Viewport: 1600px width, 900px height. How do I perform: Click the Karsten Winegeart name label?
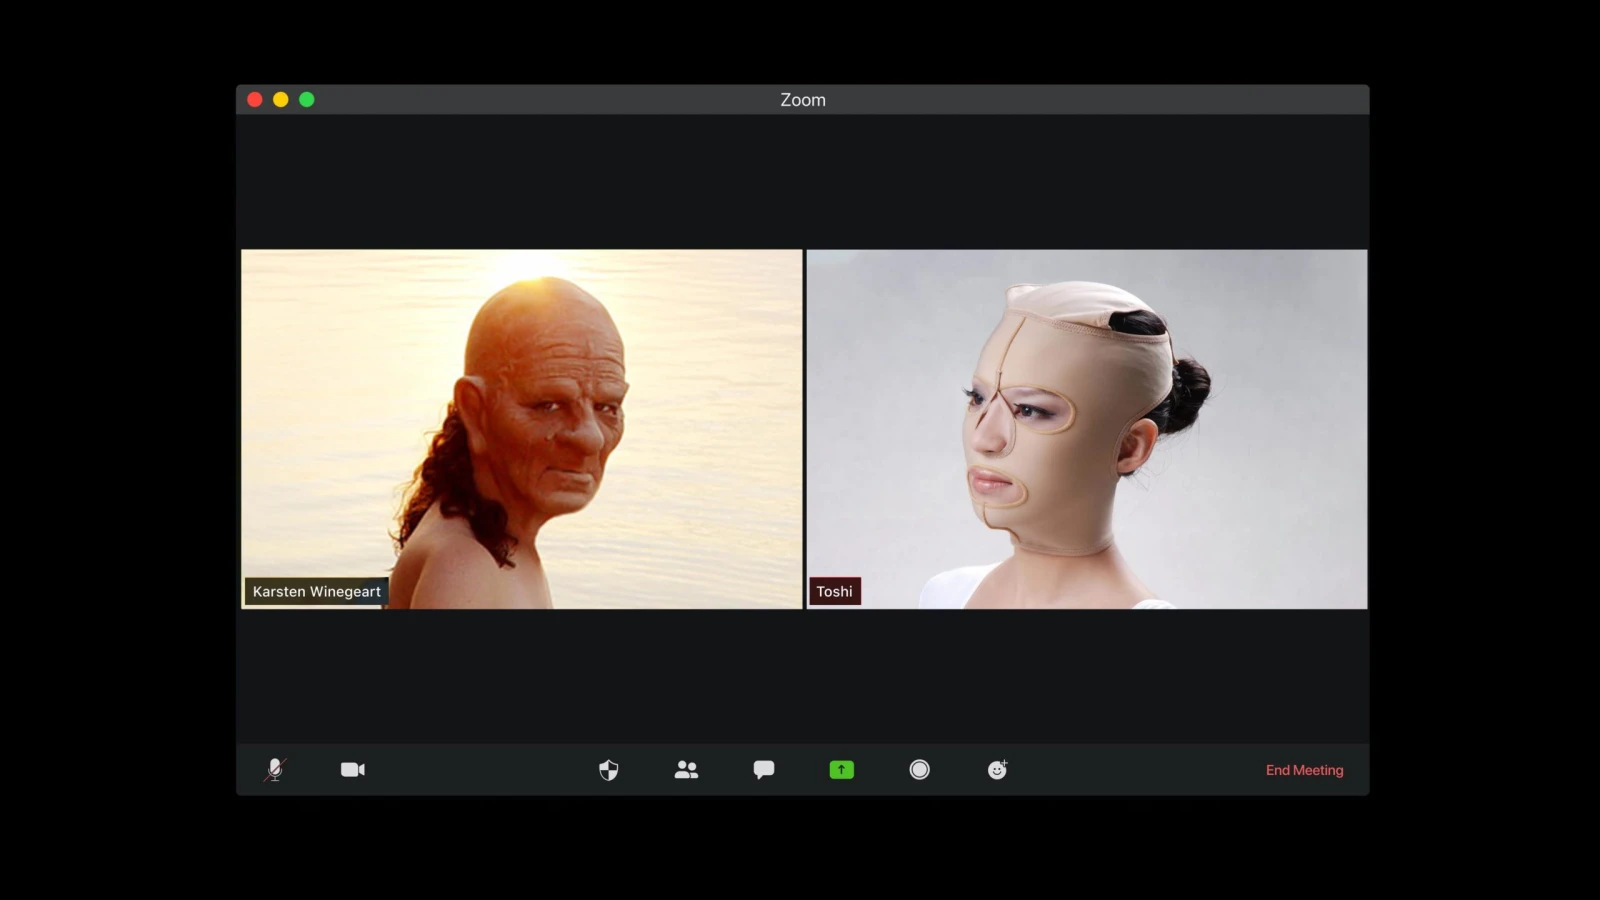click(x=316, y=591)
